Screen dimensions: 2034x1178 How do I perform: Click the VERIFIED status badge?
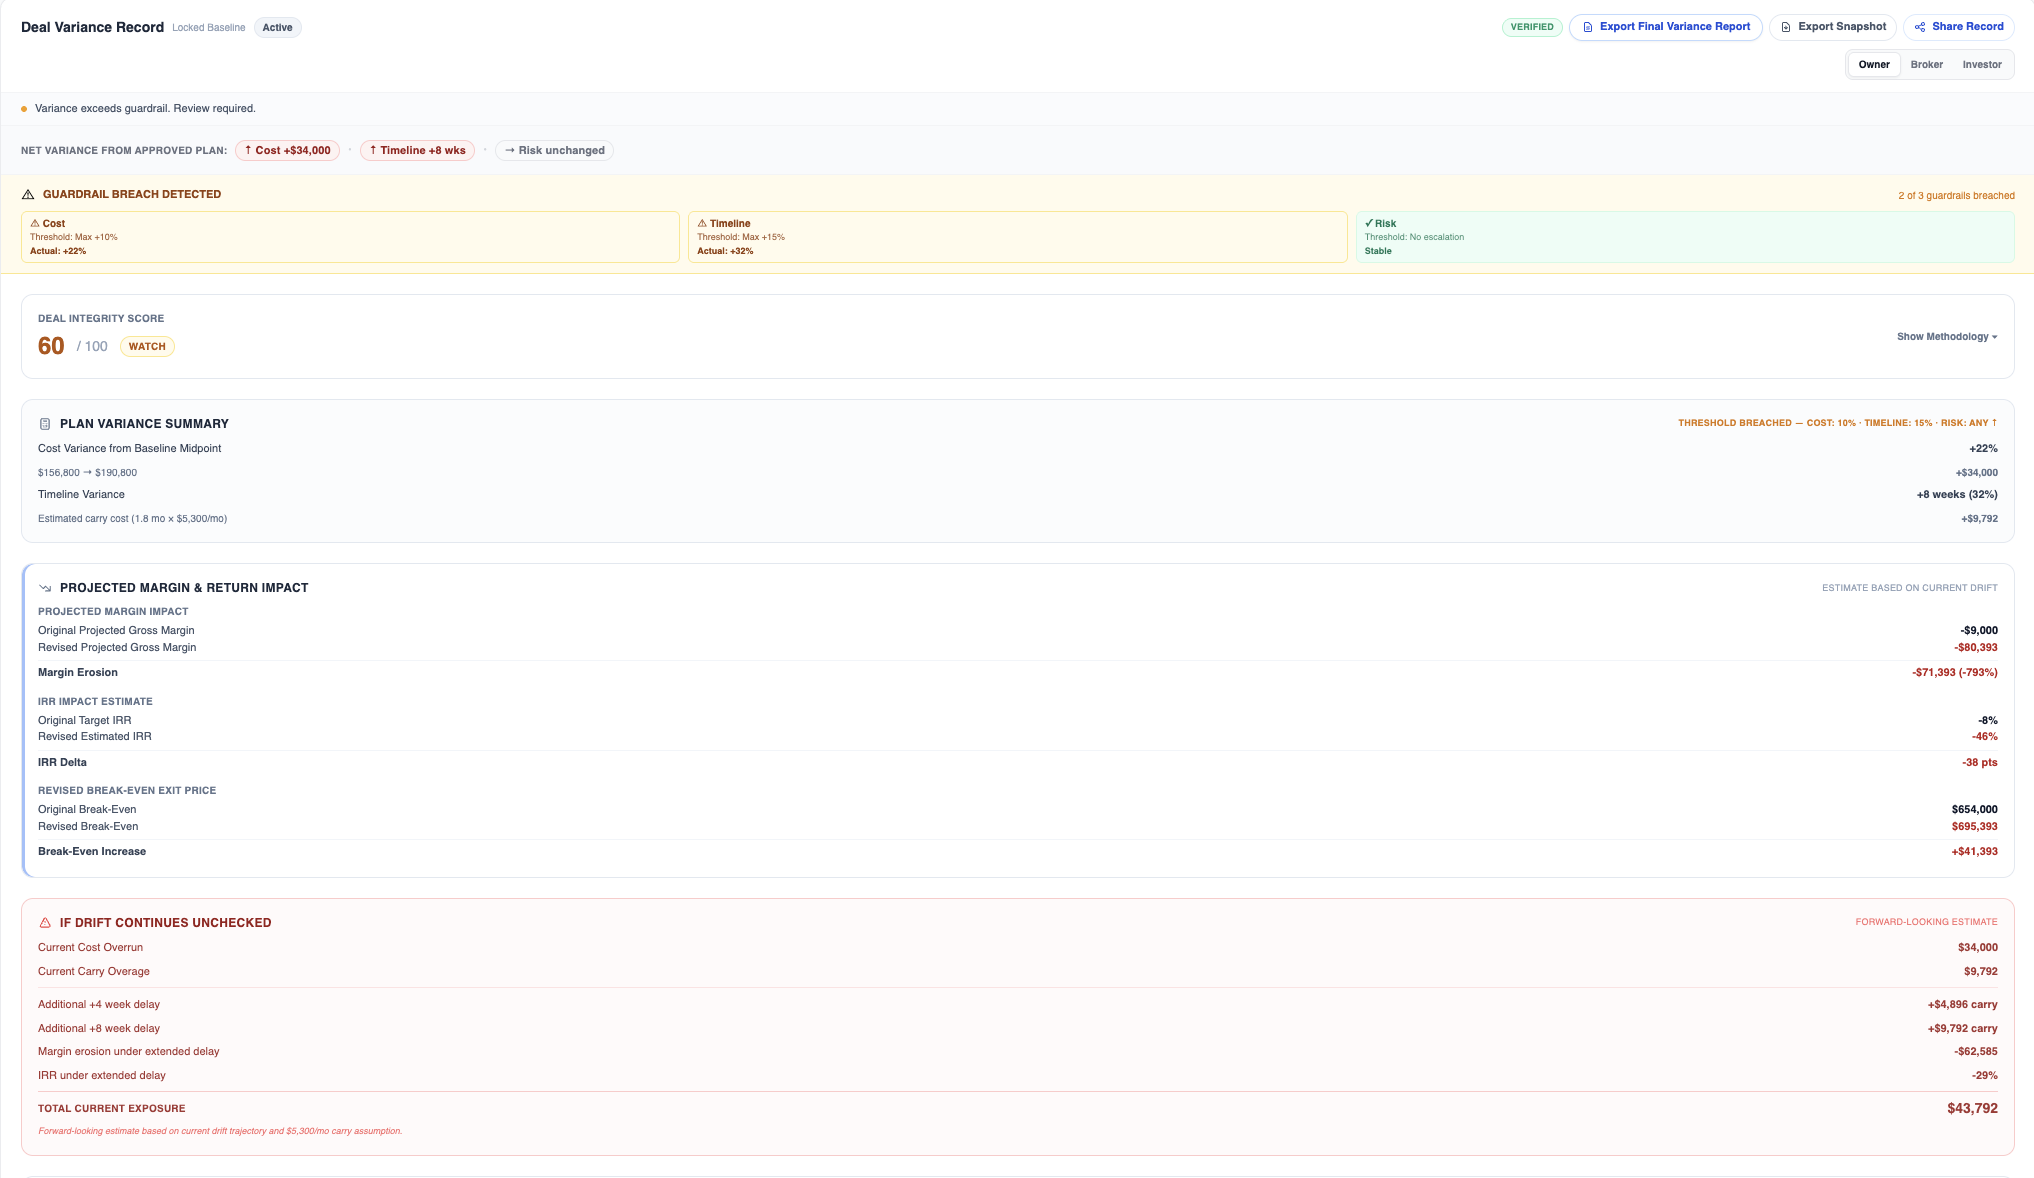pyautogui.click(x=1531, y=27)
